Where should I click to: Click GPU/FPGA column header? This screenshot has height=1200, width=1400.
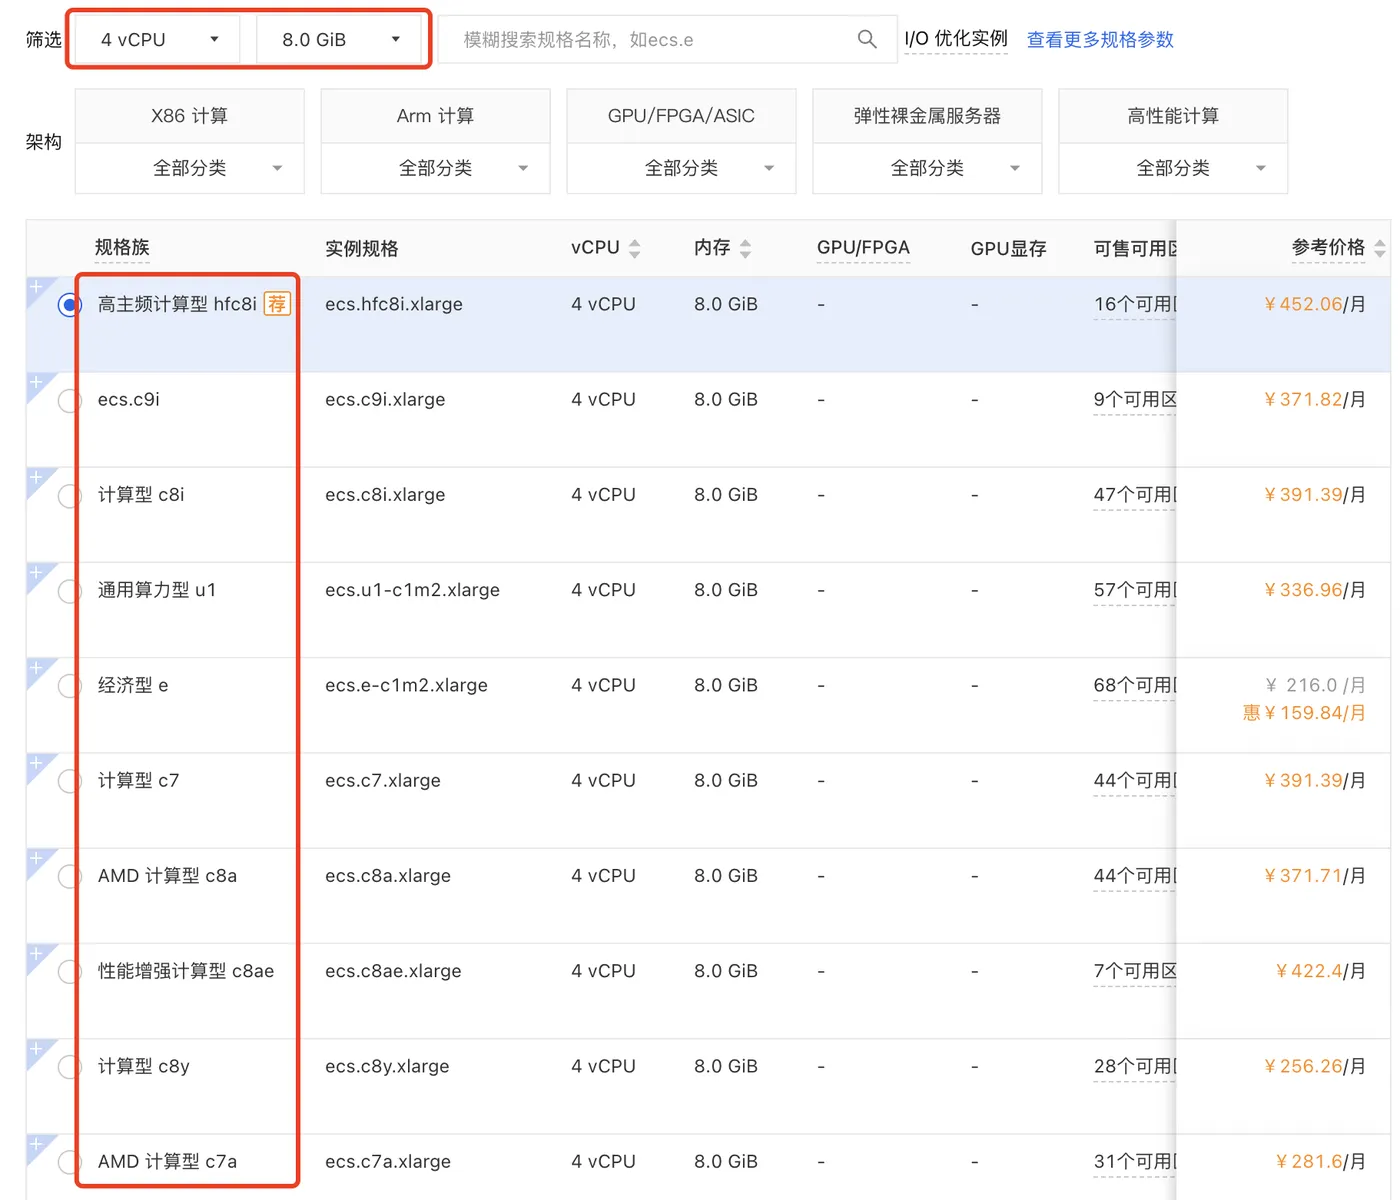[863, 248]
